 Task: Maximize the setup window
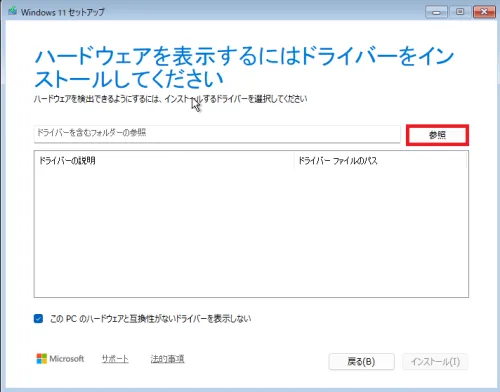click(460, 12)
